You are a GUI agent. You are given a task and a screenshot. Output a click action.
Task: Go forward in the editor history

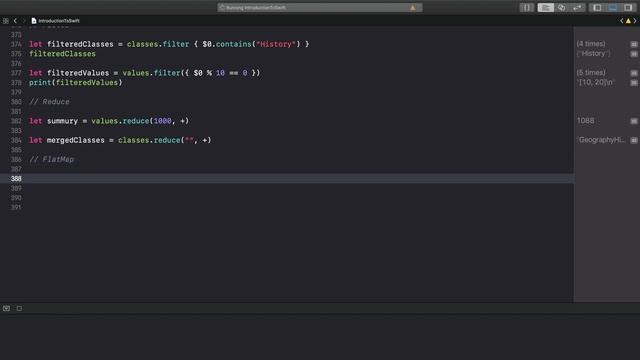tap(24, 20)
